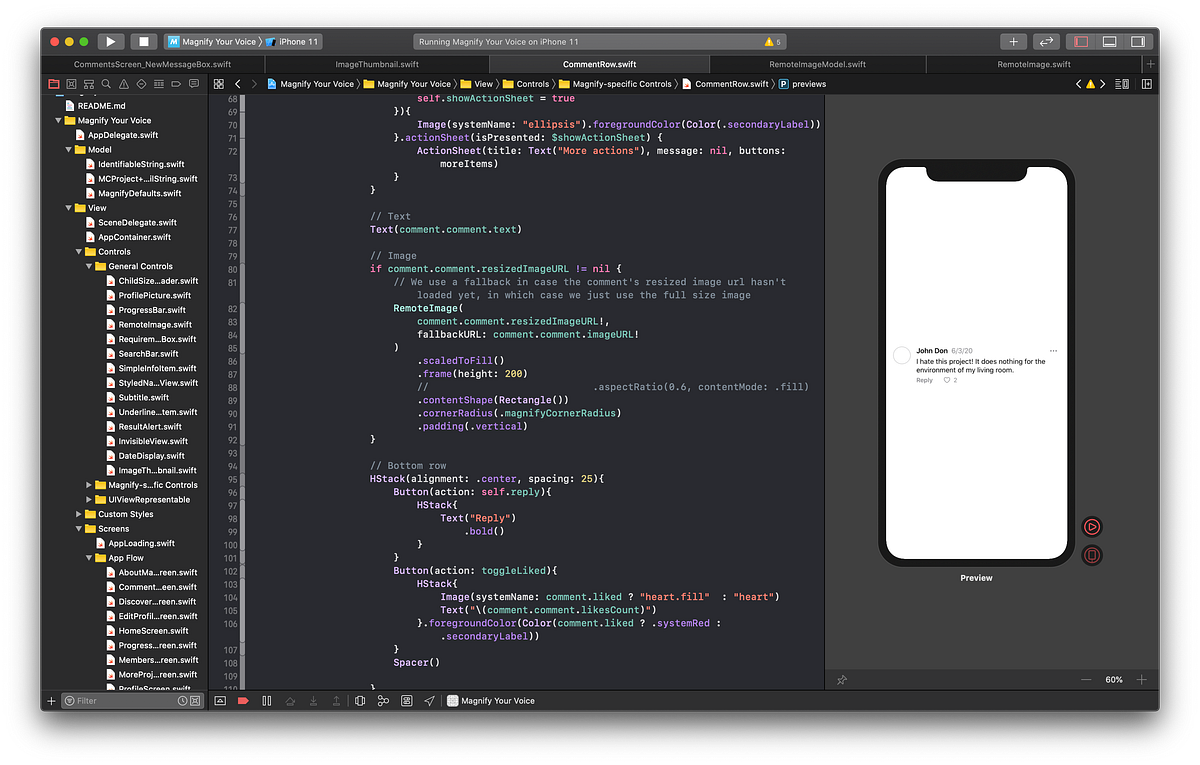The width and height of the screenshot is (1200, 765).
Task: Open the Library with the plus button
Action: (x=1013, y=41)
